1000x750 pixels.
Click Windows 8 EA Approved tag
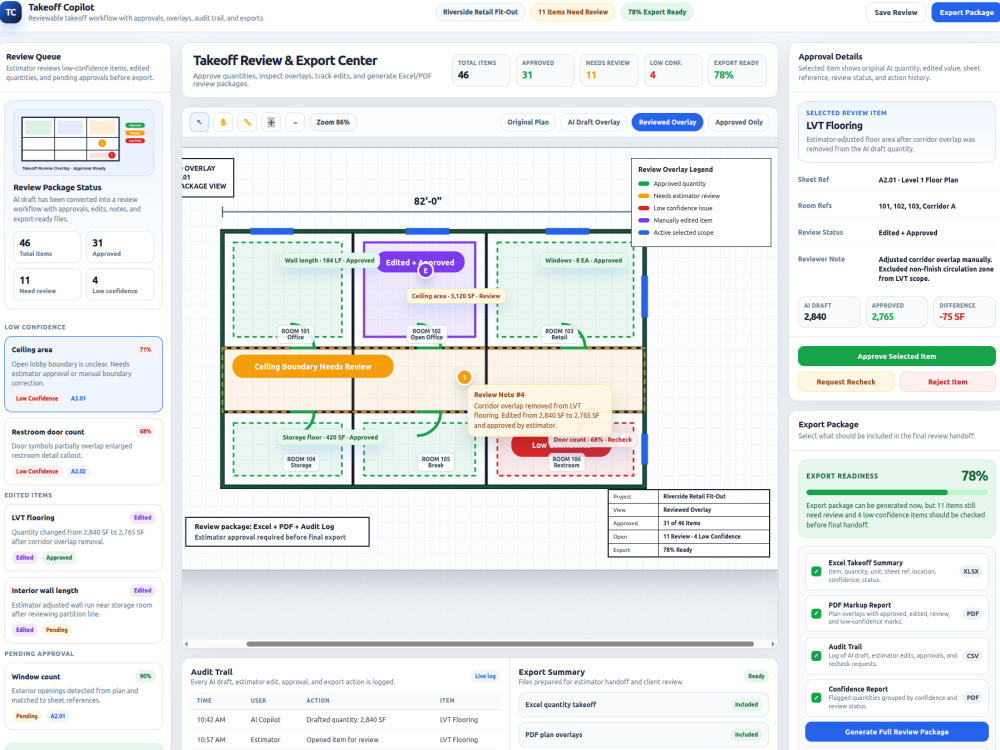coord(583,260)
